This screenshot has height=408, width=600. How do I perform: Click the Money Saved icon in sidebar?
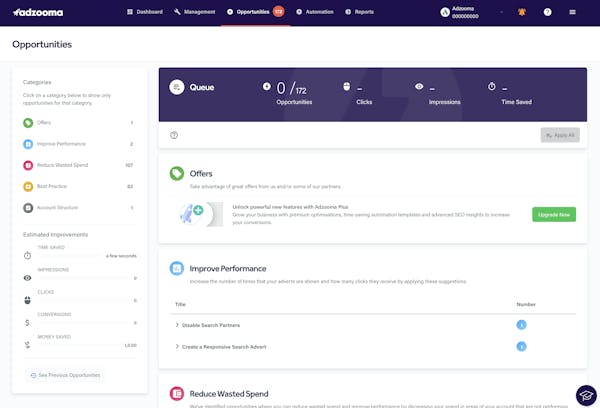(x=27, y=345)
